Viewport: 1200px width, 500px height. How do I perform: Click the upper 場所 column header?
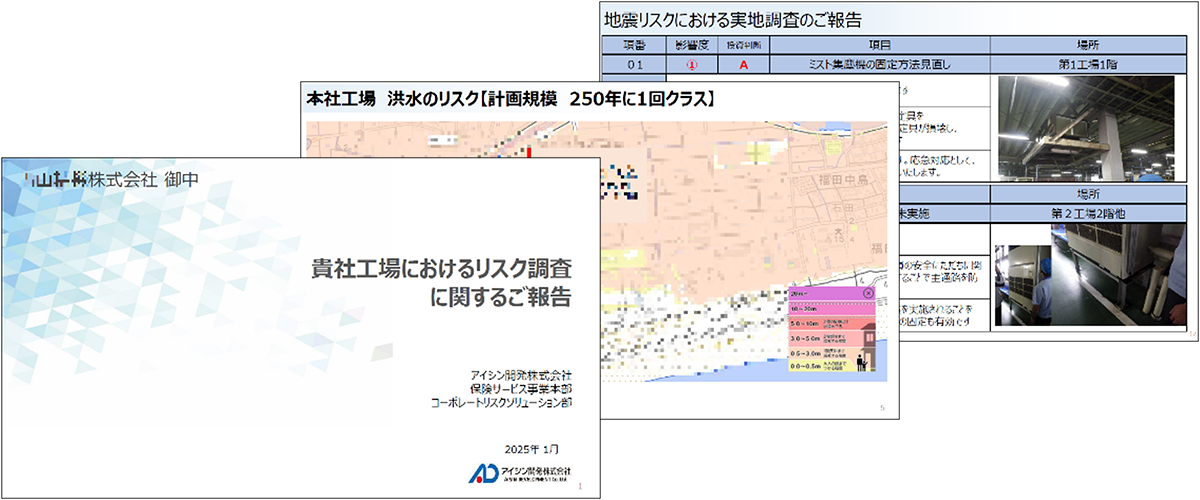pos(1089,45)
